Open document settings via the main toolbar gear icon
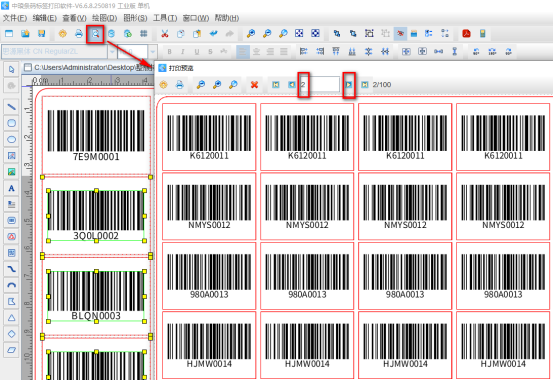 coord(63,34)
